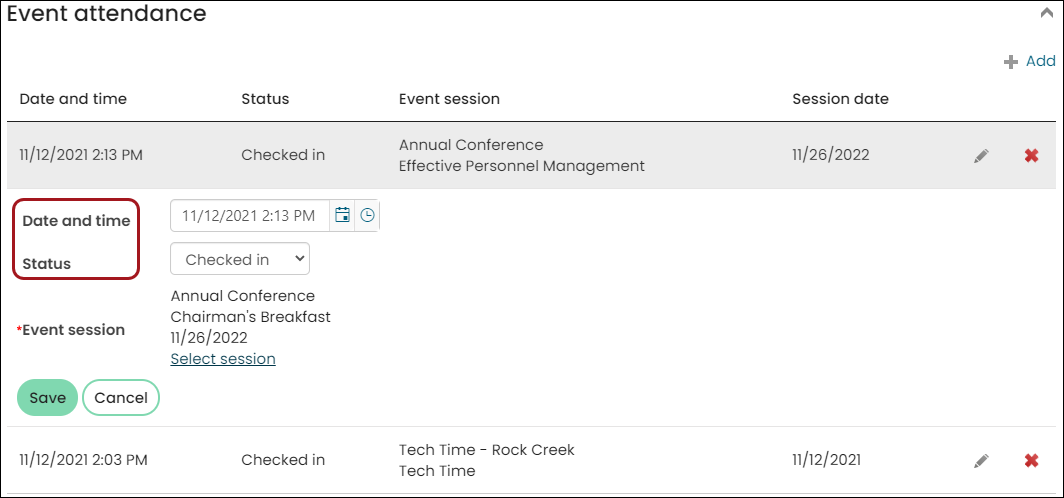Screen dimensions: 1064x498
Task: Click the plus icon next to Add
Action: (1011, 62)
